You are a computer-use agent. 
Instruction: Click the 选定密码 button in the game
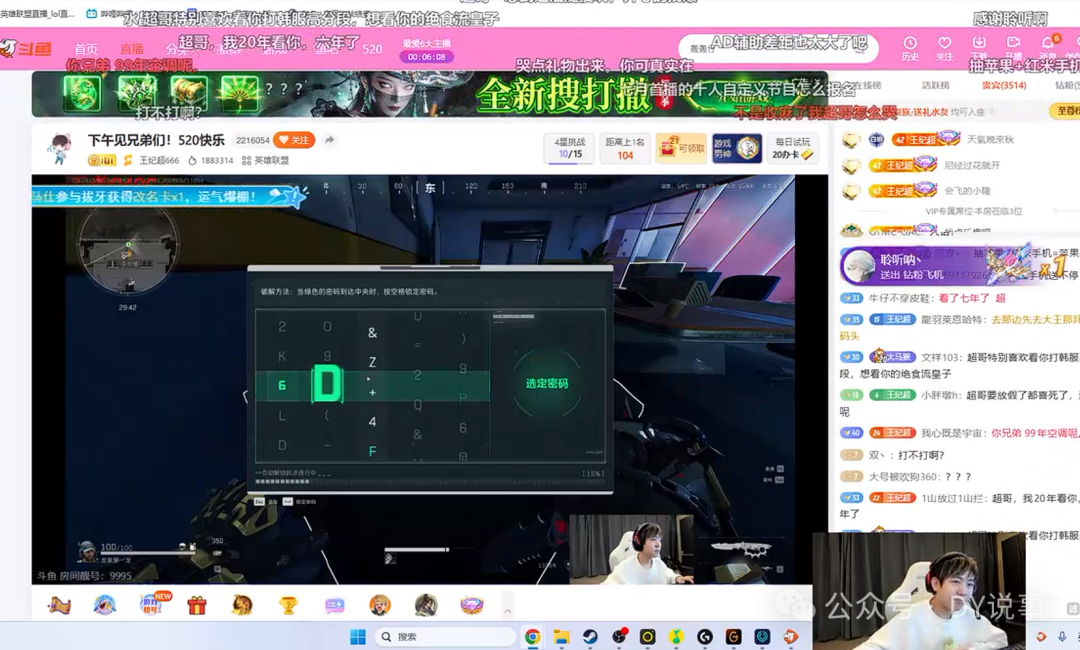[547, 384]
